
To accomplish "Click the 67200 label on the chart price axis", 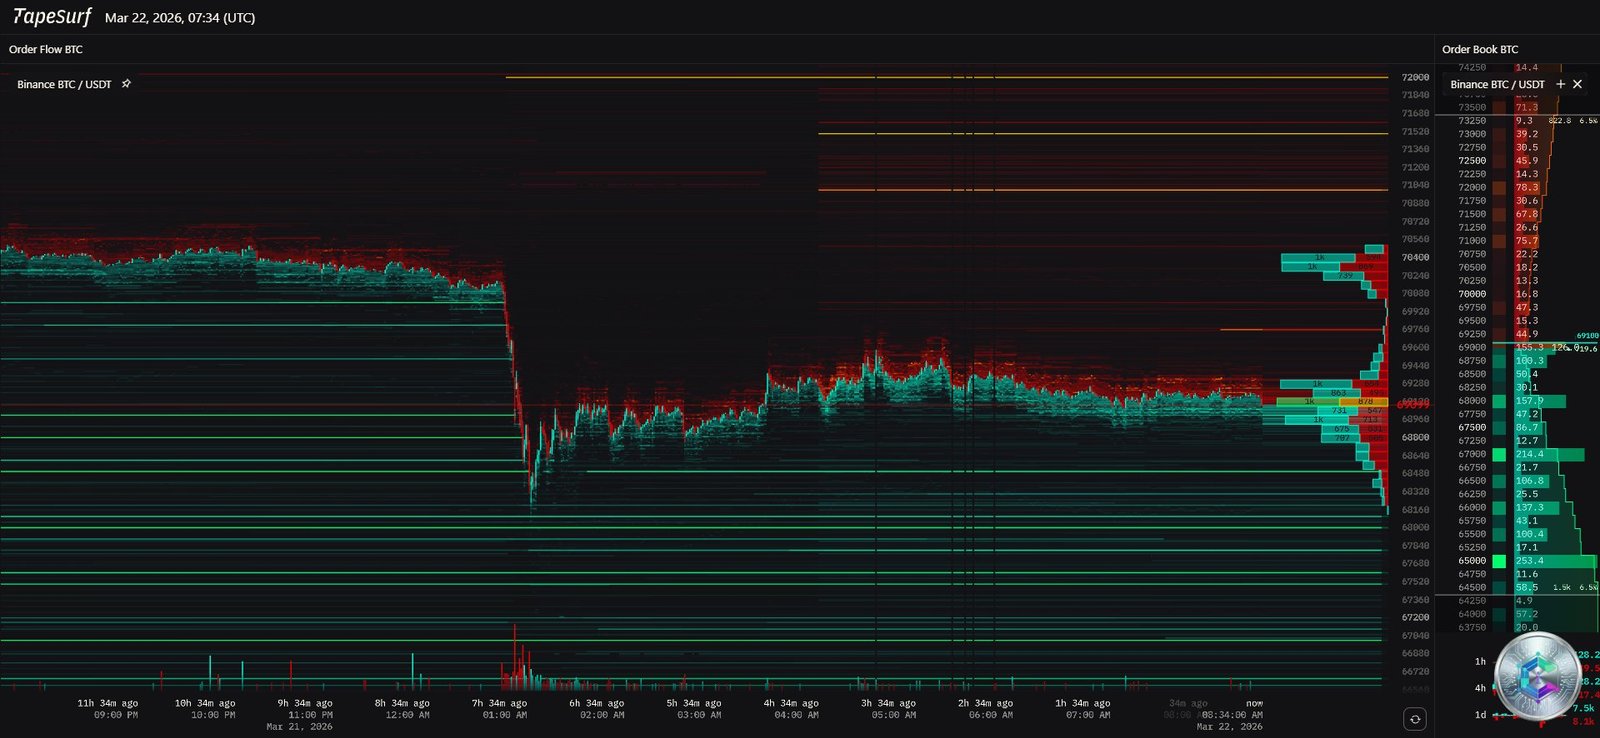I will (1415, 617).
